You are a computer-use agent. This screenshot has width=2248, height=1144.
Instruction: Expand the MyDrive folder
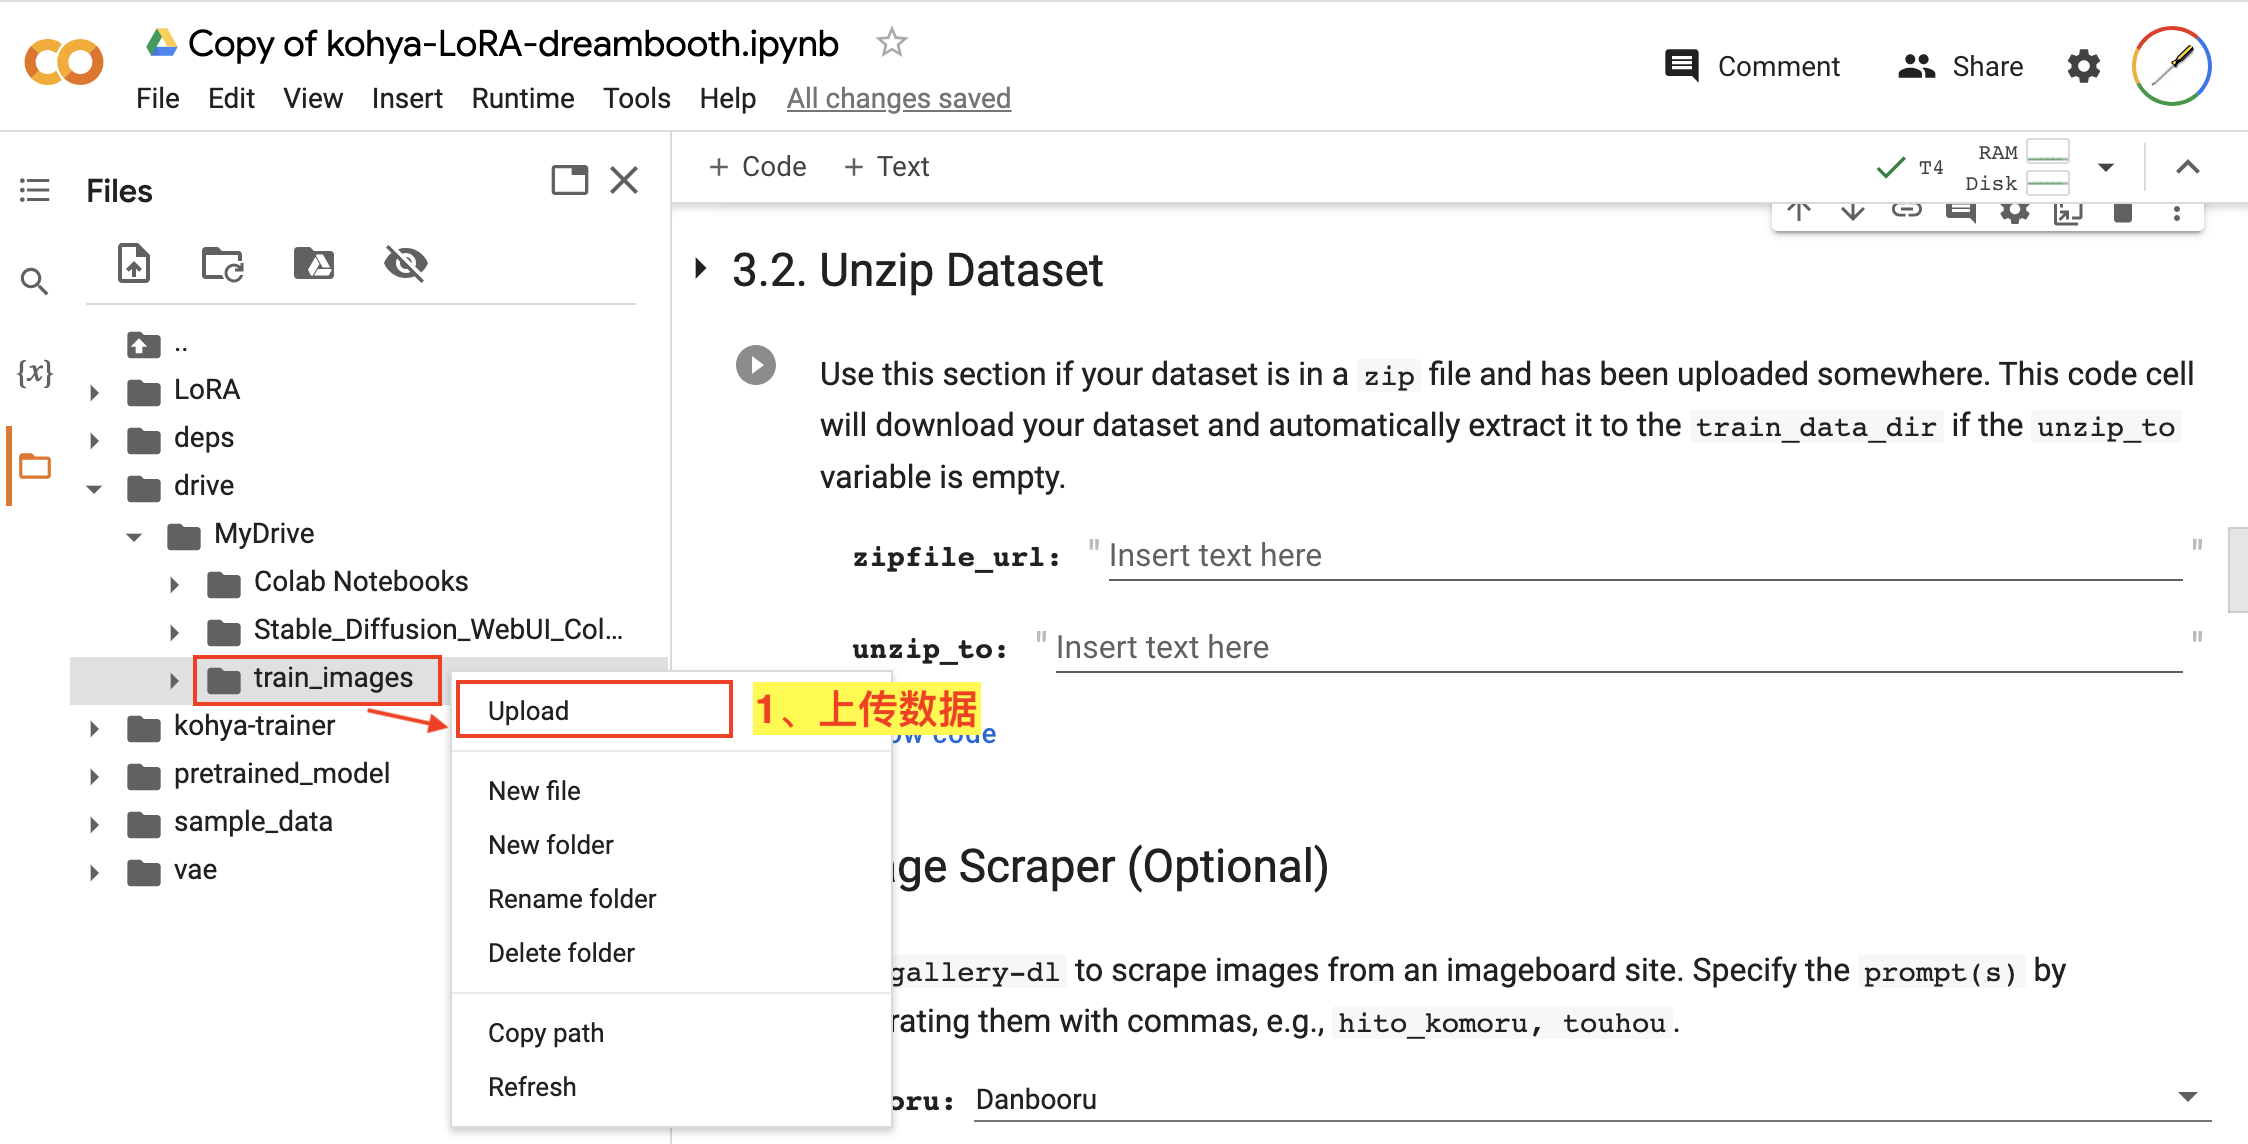(x=134, y=536)
